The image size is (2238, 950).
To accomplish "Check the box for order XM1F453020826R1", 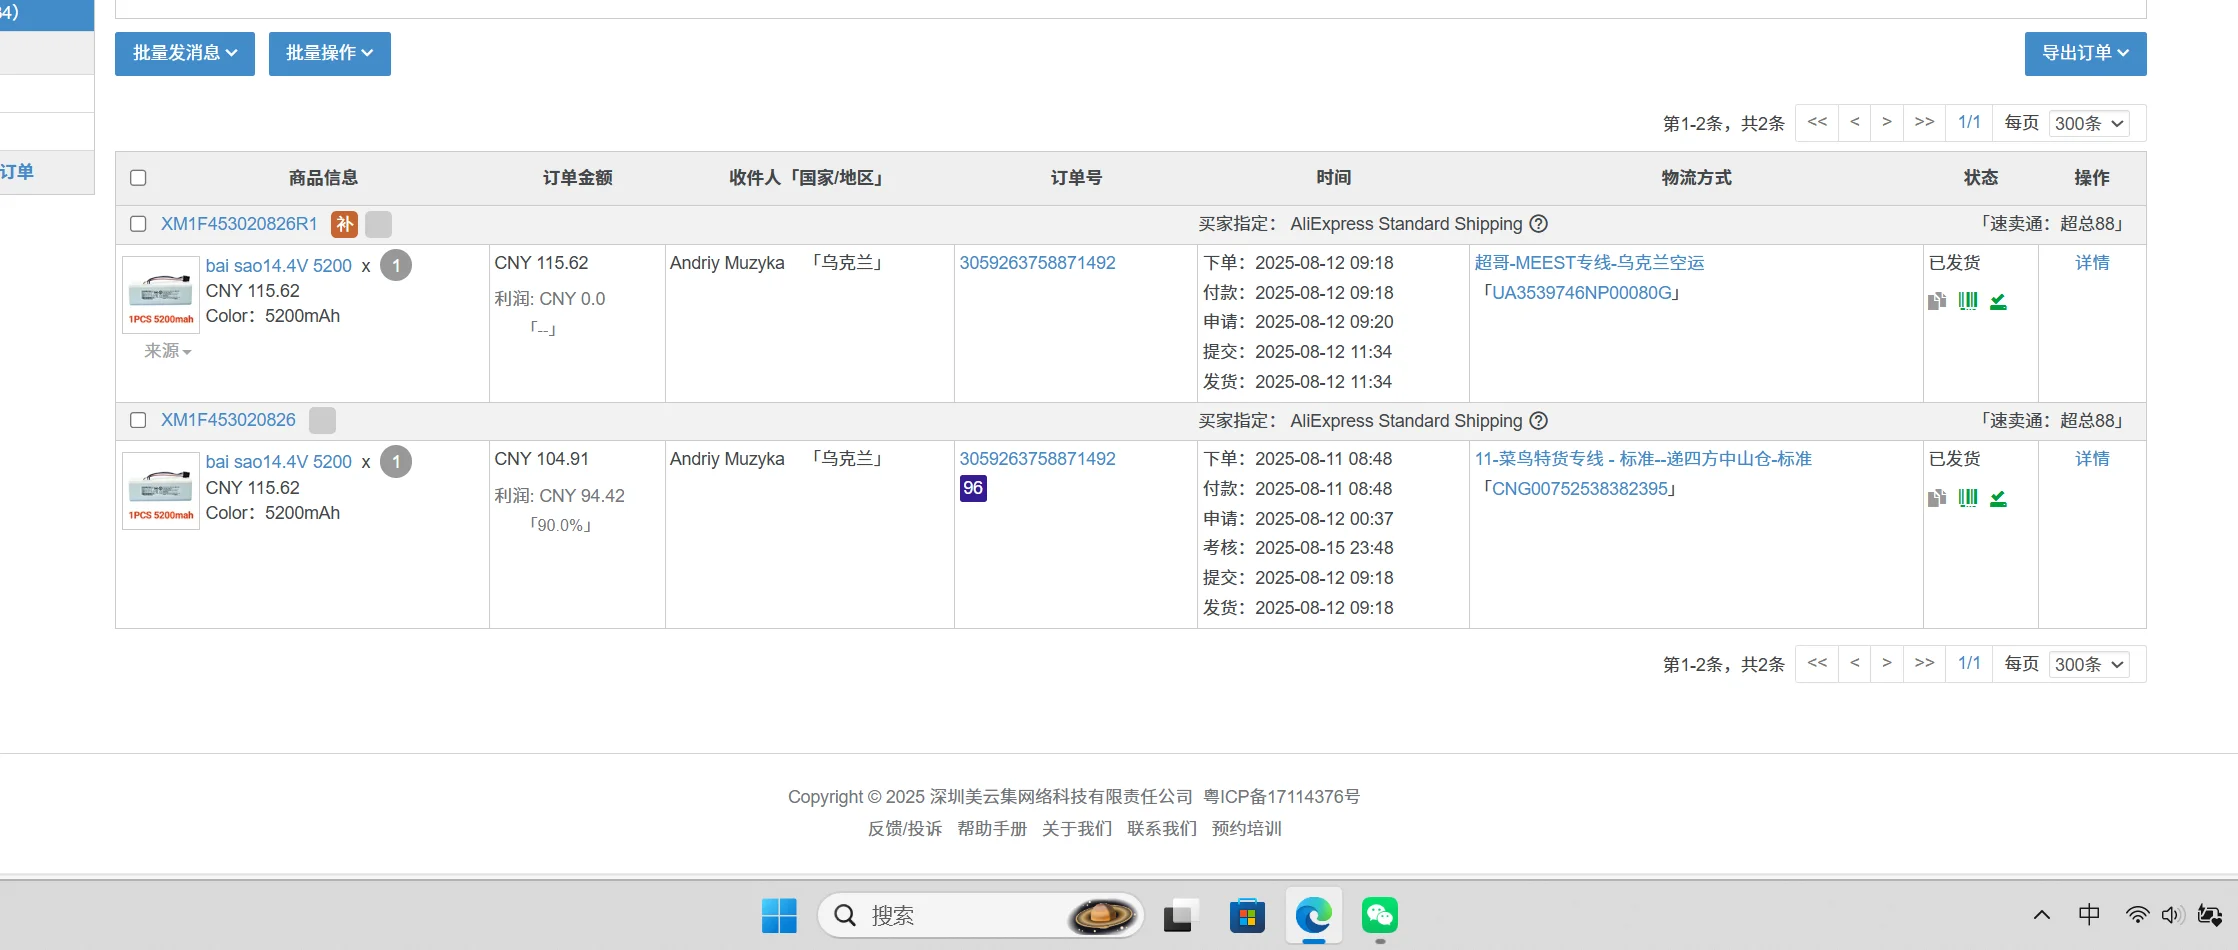I will pos(138,224).
